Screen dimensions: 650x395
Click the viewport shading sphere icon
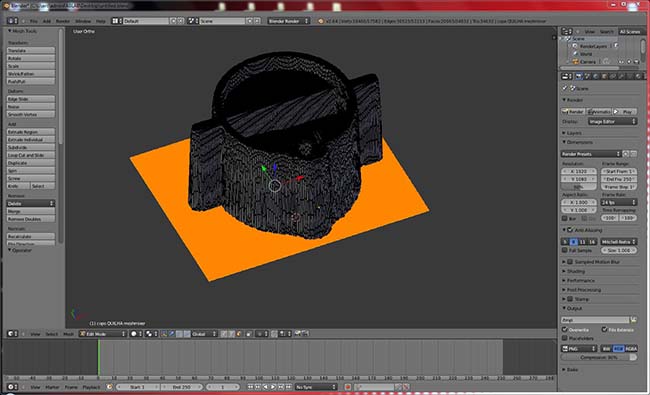click(136, 334)
